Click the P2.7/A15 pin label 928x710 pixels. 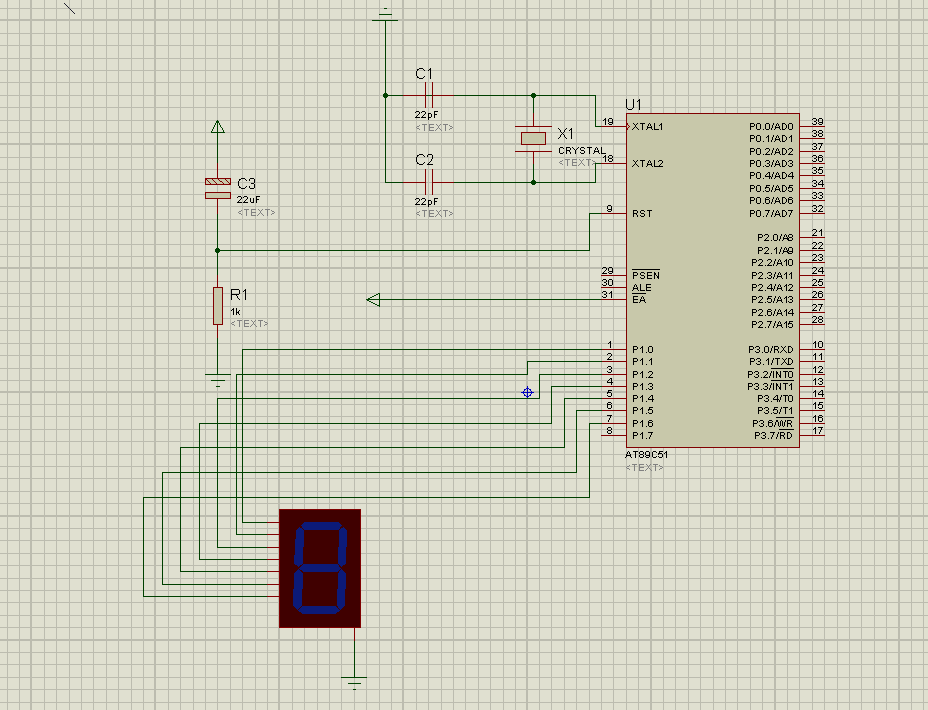click(x=772, y=325)
